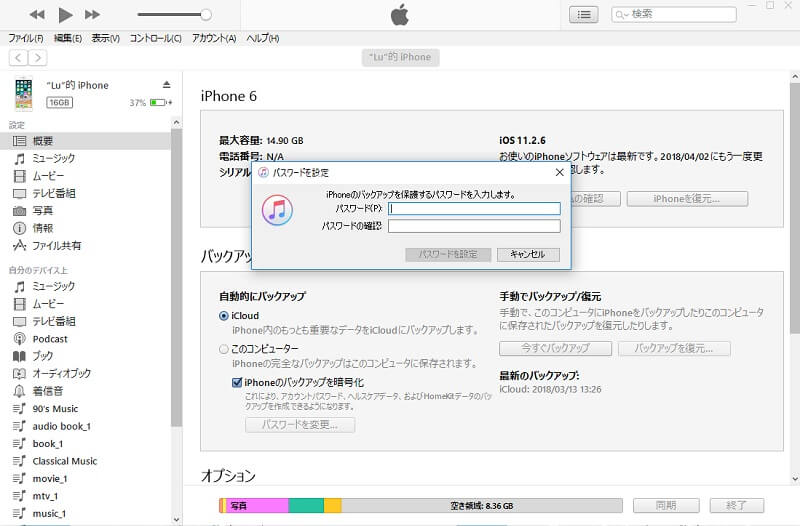Focus the 検索 search field

[674, 14]
